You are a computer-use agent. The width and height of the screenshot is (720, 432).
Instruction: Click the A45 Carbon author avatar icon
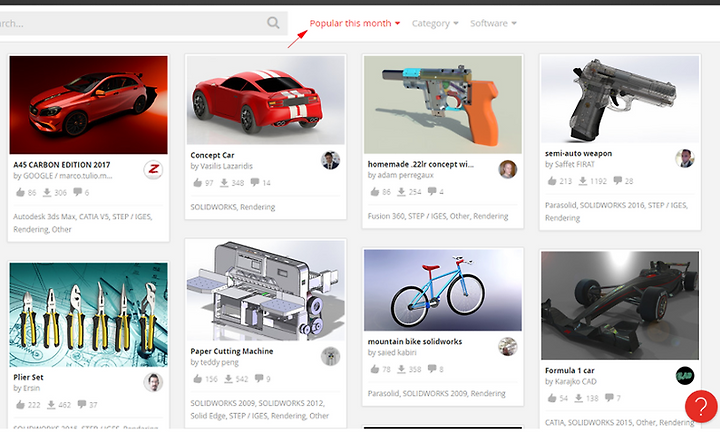153,170
